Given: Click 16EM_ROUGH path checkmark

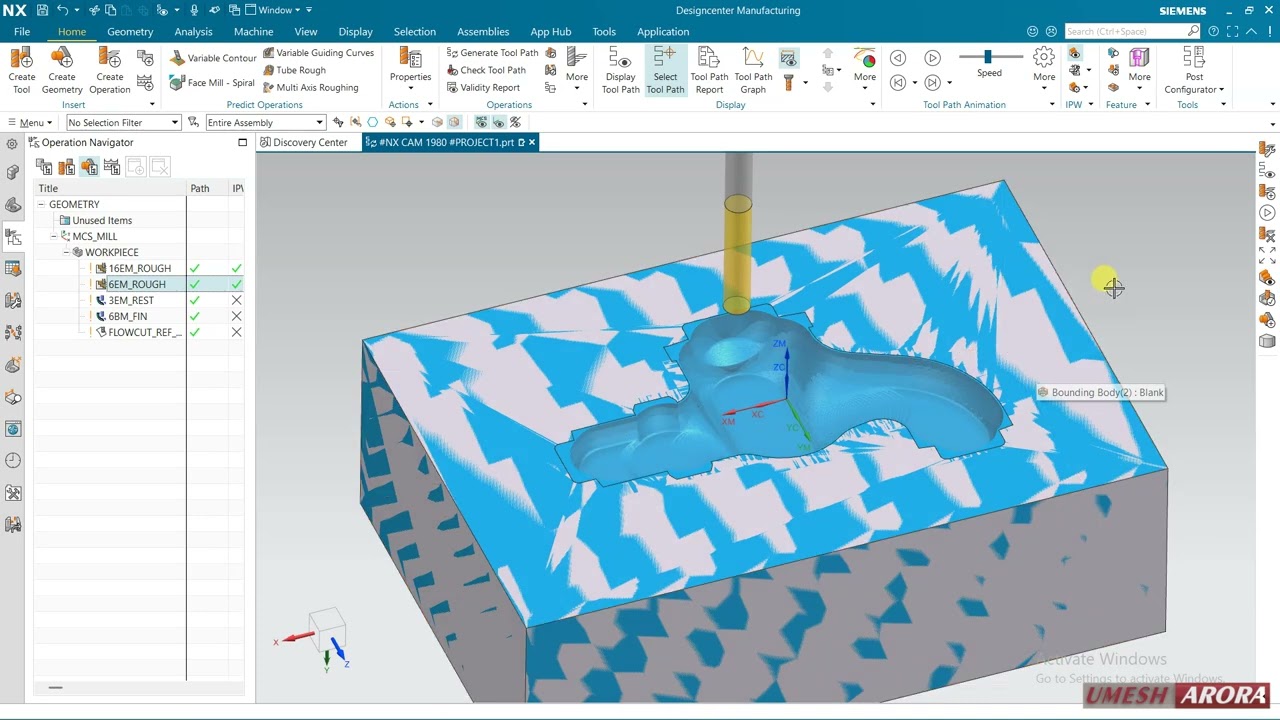Looking at the screenshot, I should coord(195,268).
